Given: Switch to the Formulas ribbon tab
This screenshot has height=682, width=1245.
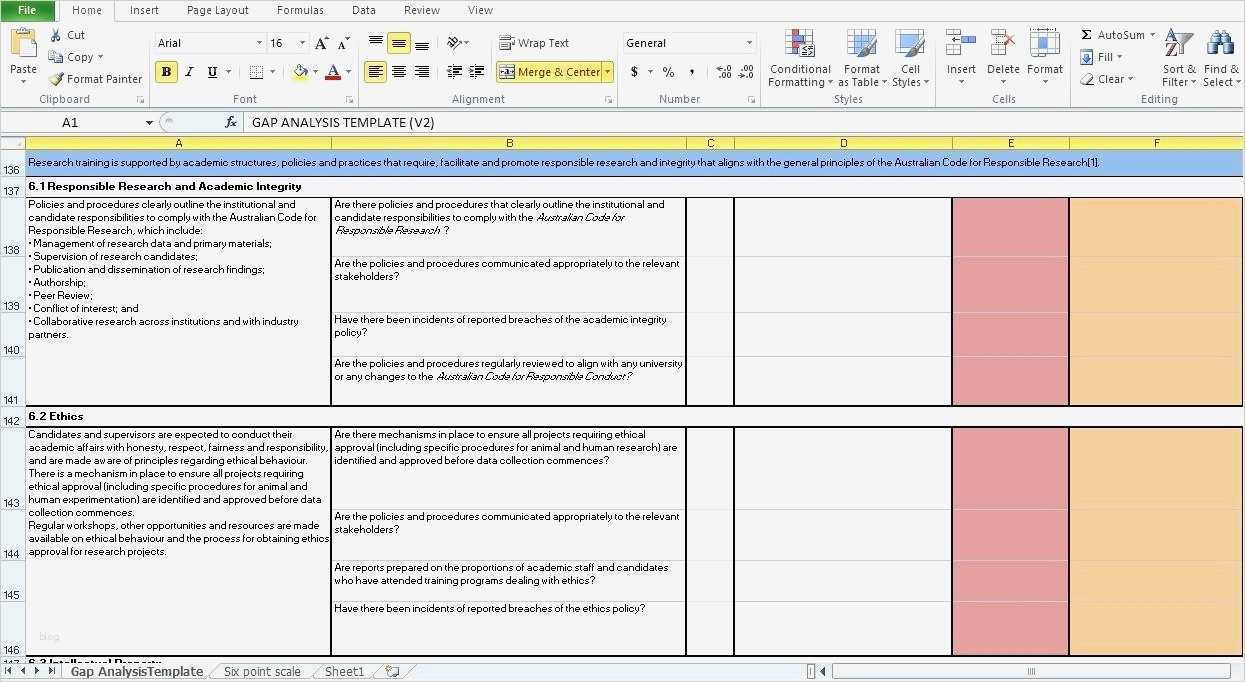Looking at the screenshot, I should click(x=300, y=10).
